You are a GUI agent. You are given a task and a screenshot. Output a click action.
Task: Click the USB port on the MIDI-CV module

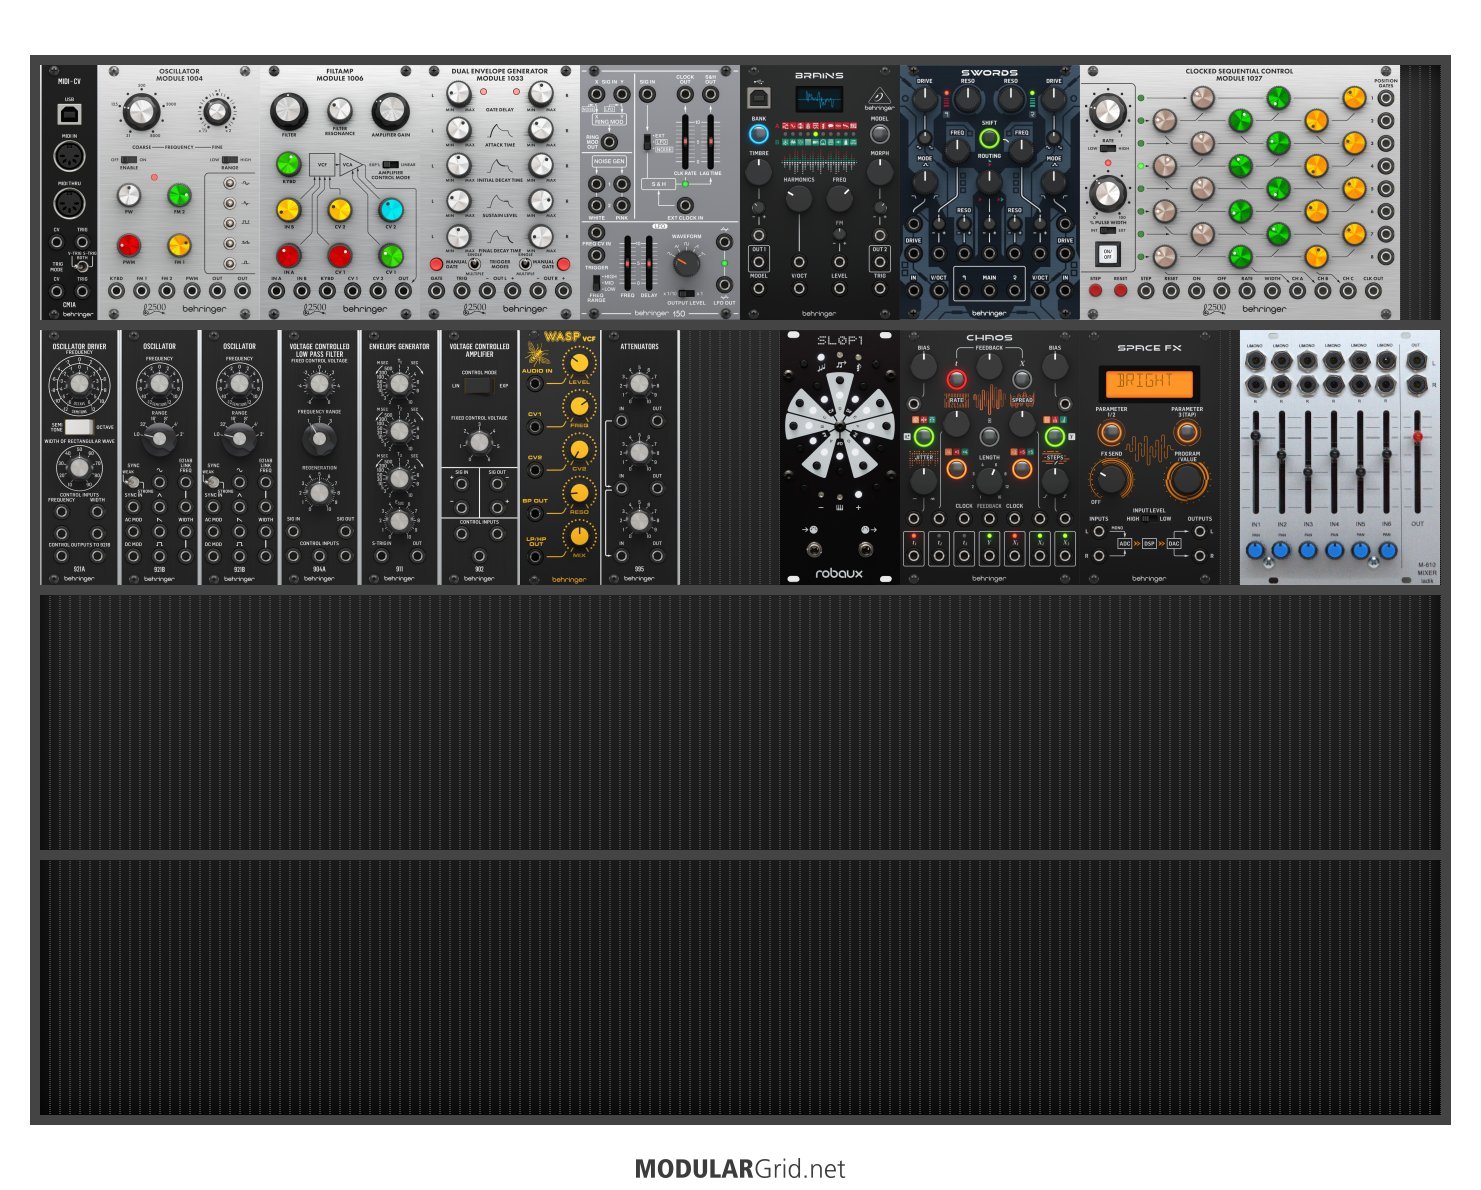click(x=69, y=114)
